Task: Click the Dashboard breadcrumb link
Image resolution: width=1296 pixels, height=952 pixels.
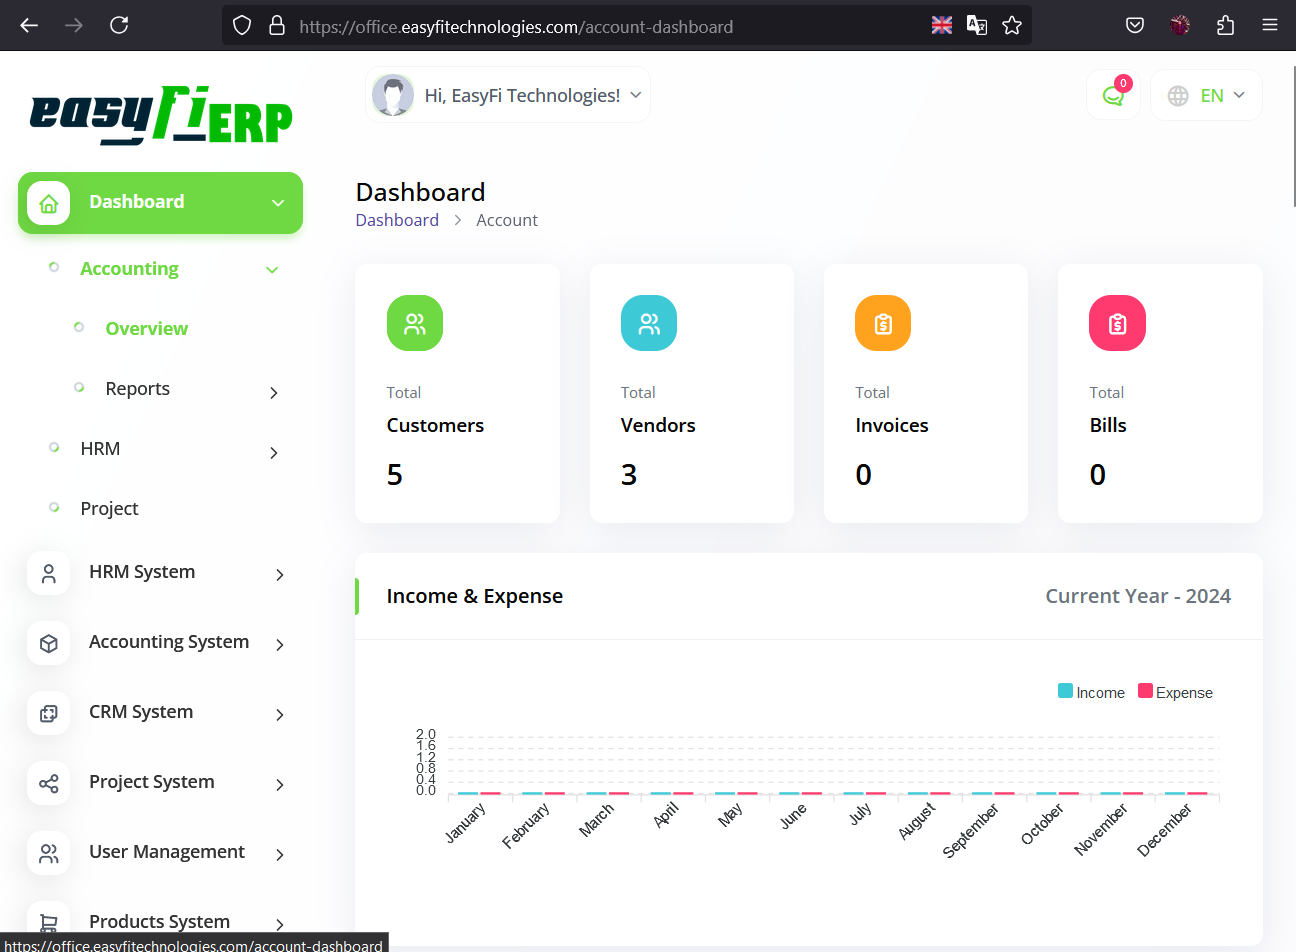Action: pyautogui.click(x=397, y=220)
